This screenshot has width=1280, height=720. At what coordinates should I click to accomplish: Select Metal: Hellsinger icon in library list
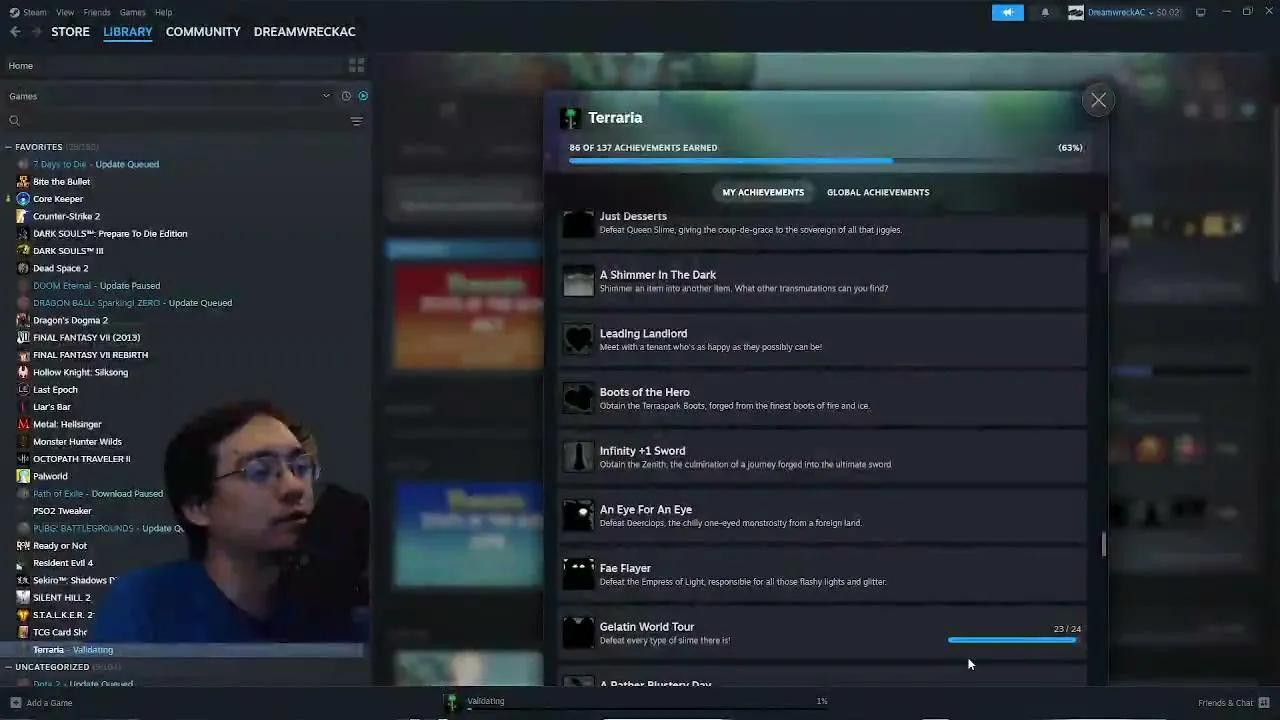pos(23,424)
